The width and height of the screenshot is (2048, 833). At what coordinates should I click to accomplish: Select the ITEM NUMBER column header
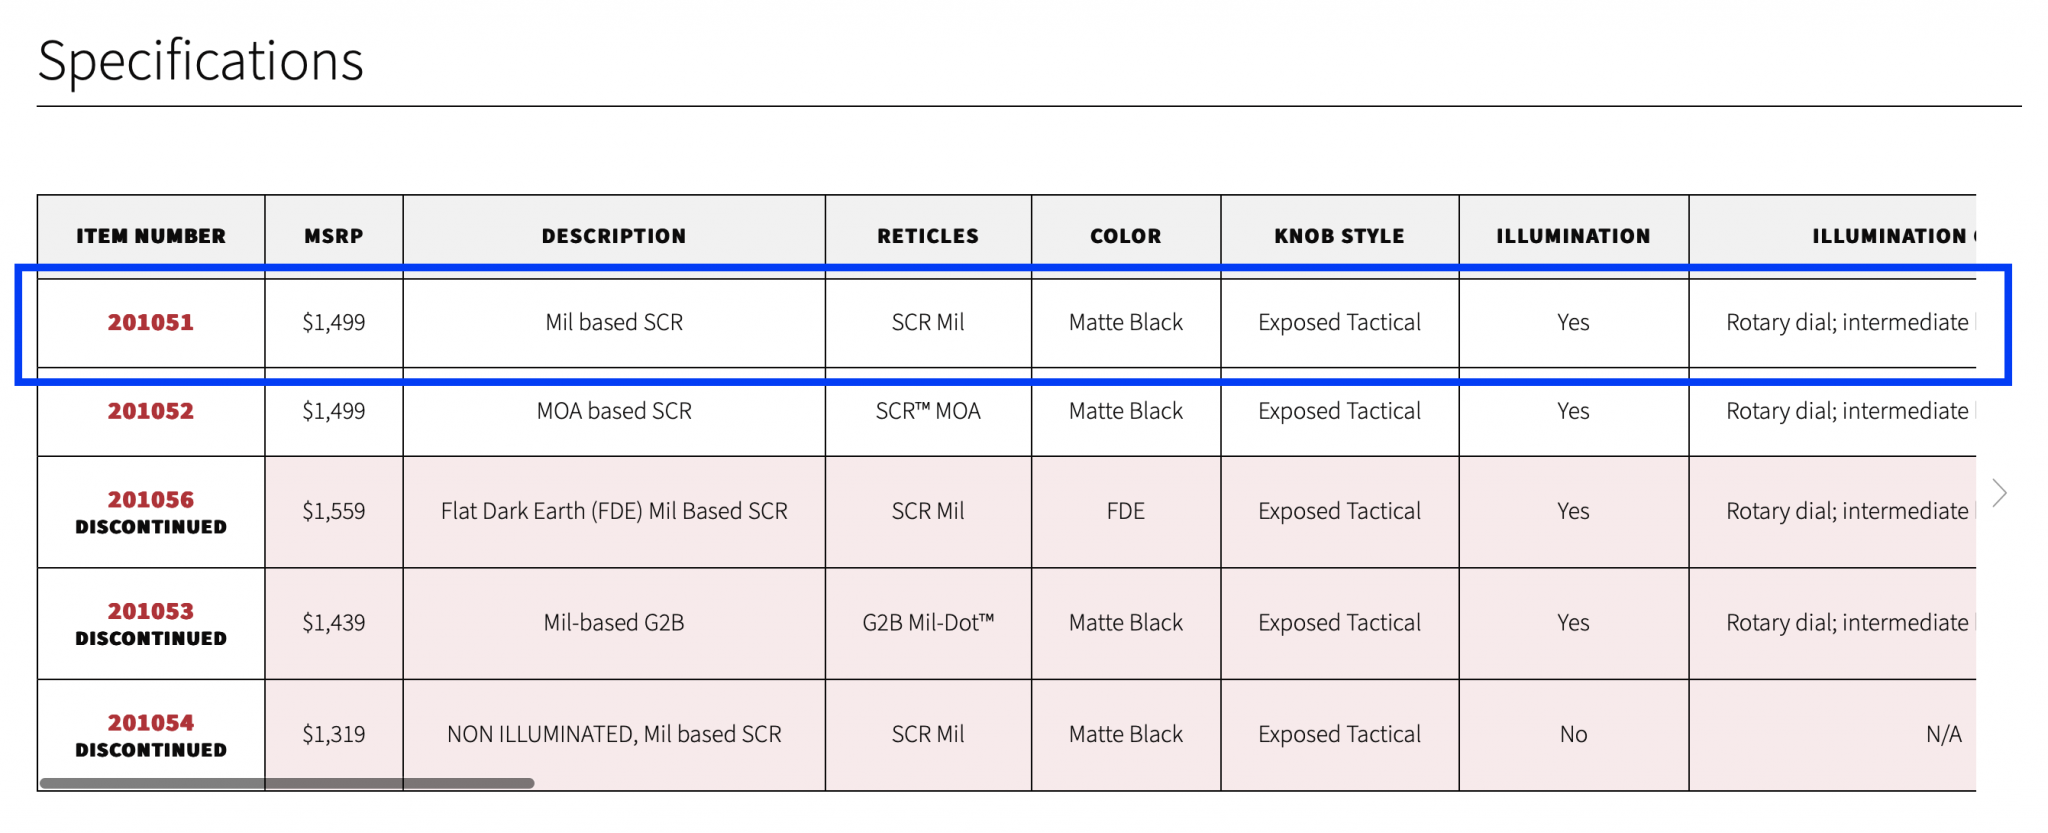tap(151, 236)
